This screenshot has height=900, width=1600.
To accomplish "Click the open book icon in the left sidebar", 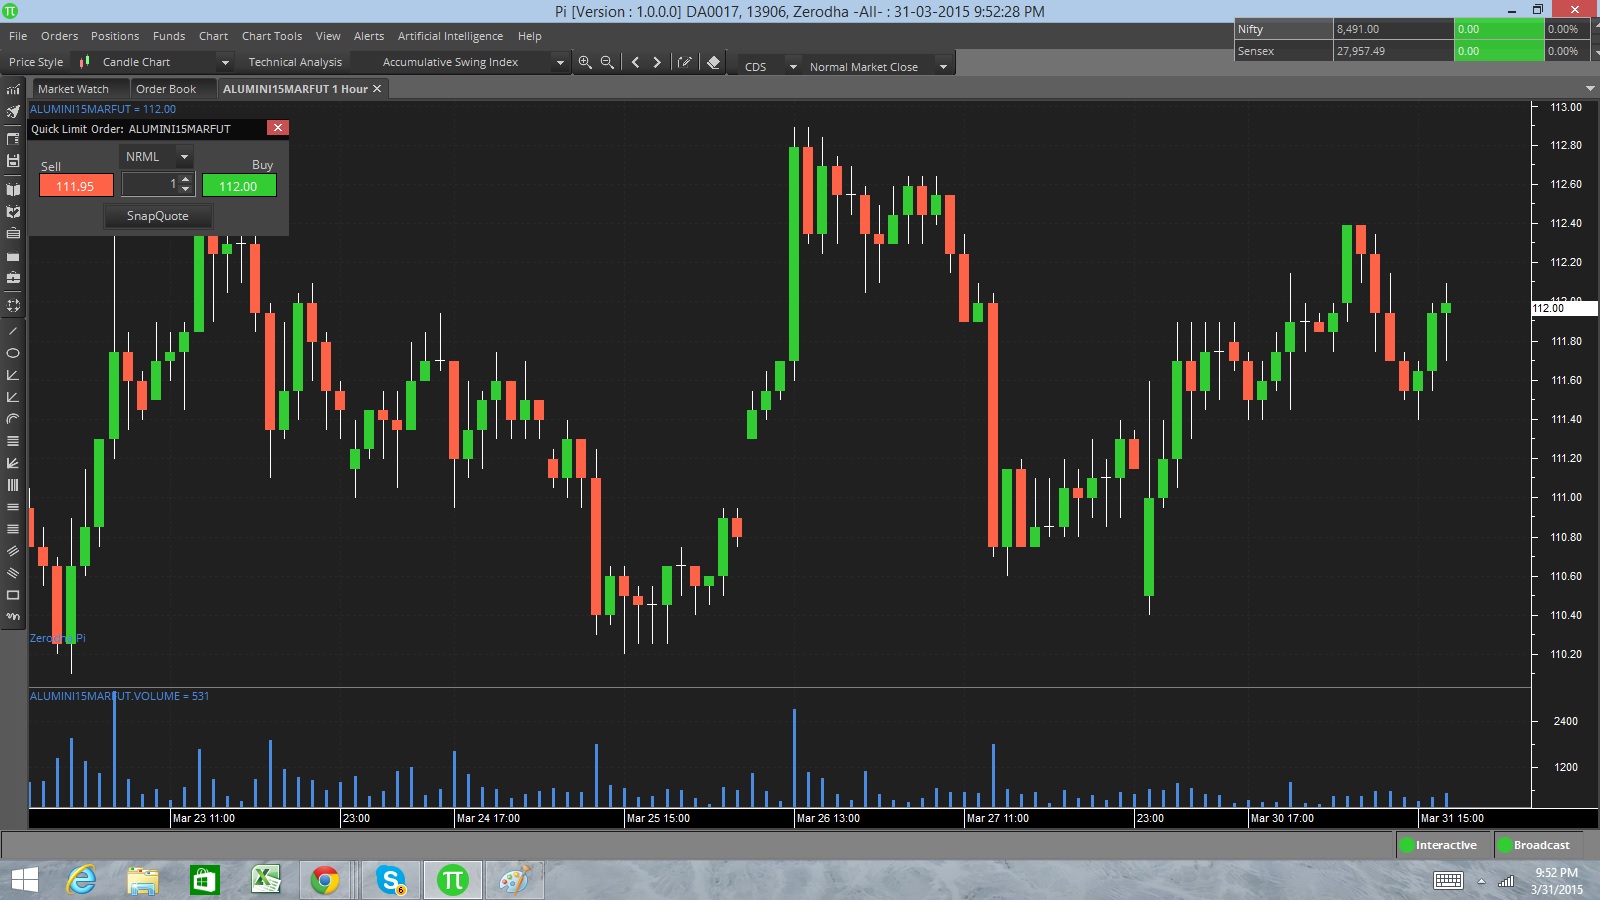I will [13, 189].
